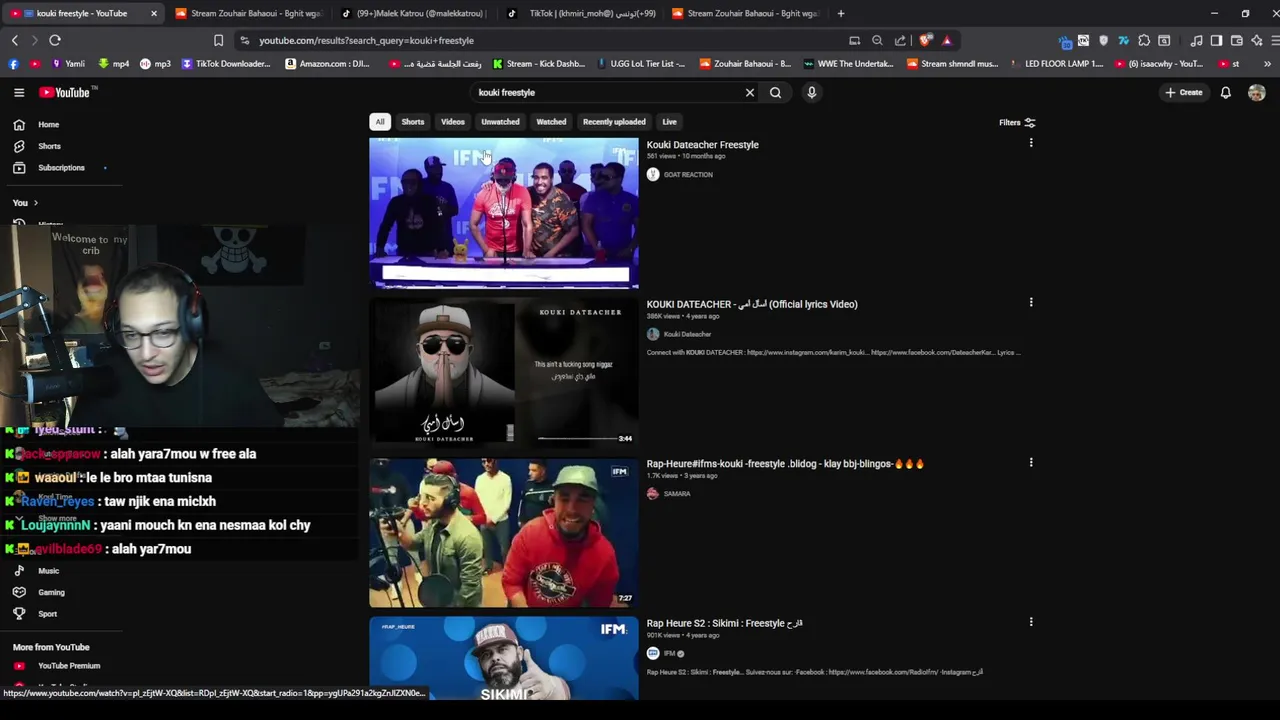The height and width of the screenshot is (720, 1280).
Task: Open Kouki Dateacher Freestyle video title
Action: (x=702, y=145)
